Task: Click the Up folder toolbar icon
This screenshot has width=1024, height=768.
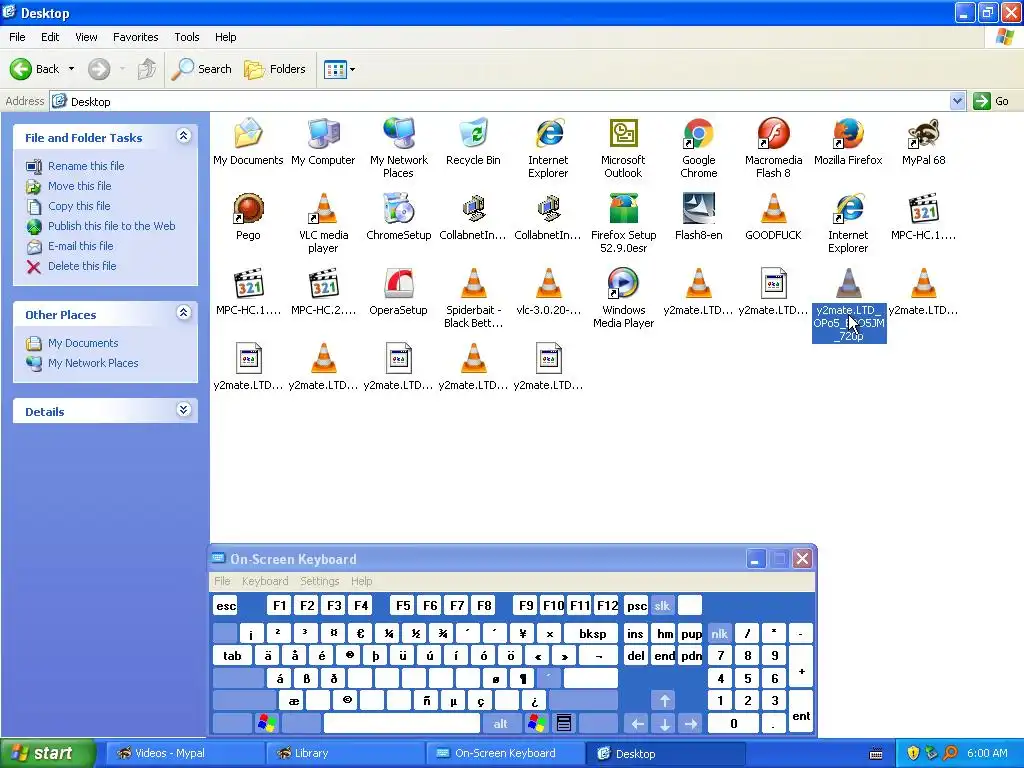Action: pos(146,69)
